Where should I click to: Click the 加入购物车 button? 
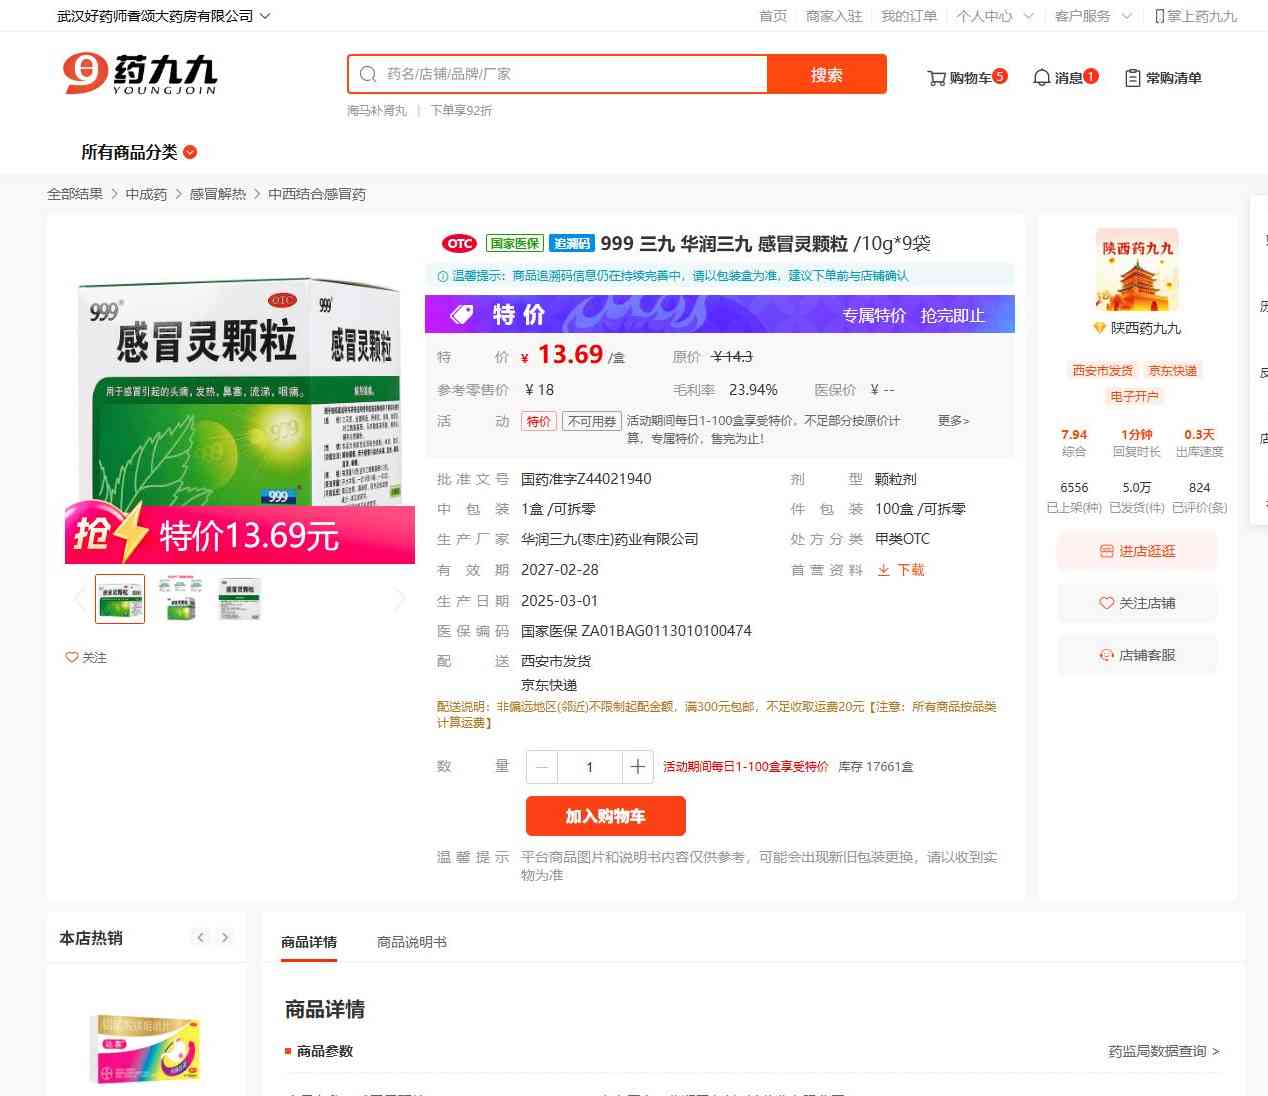605,816
